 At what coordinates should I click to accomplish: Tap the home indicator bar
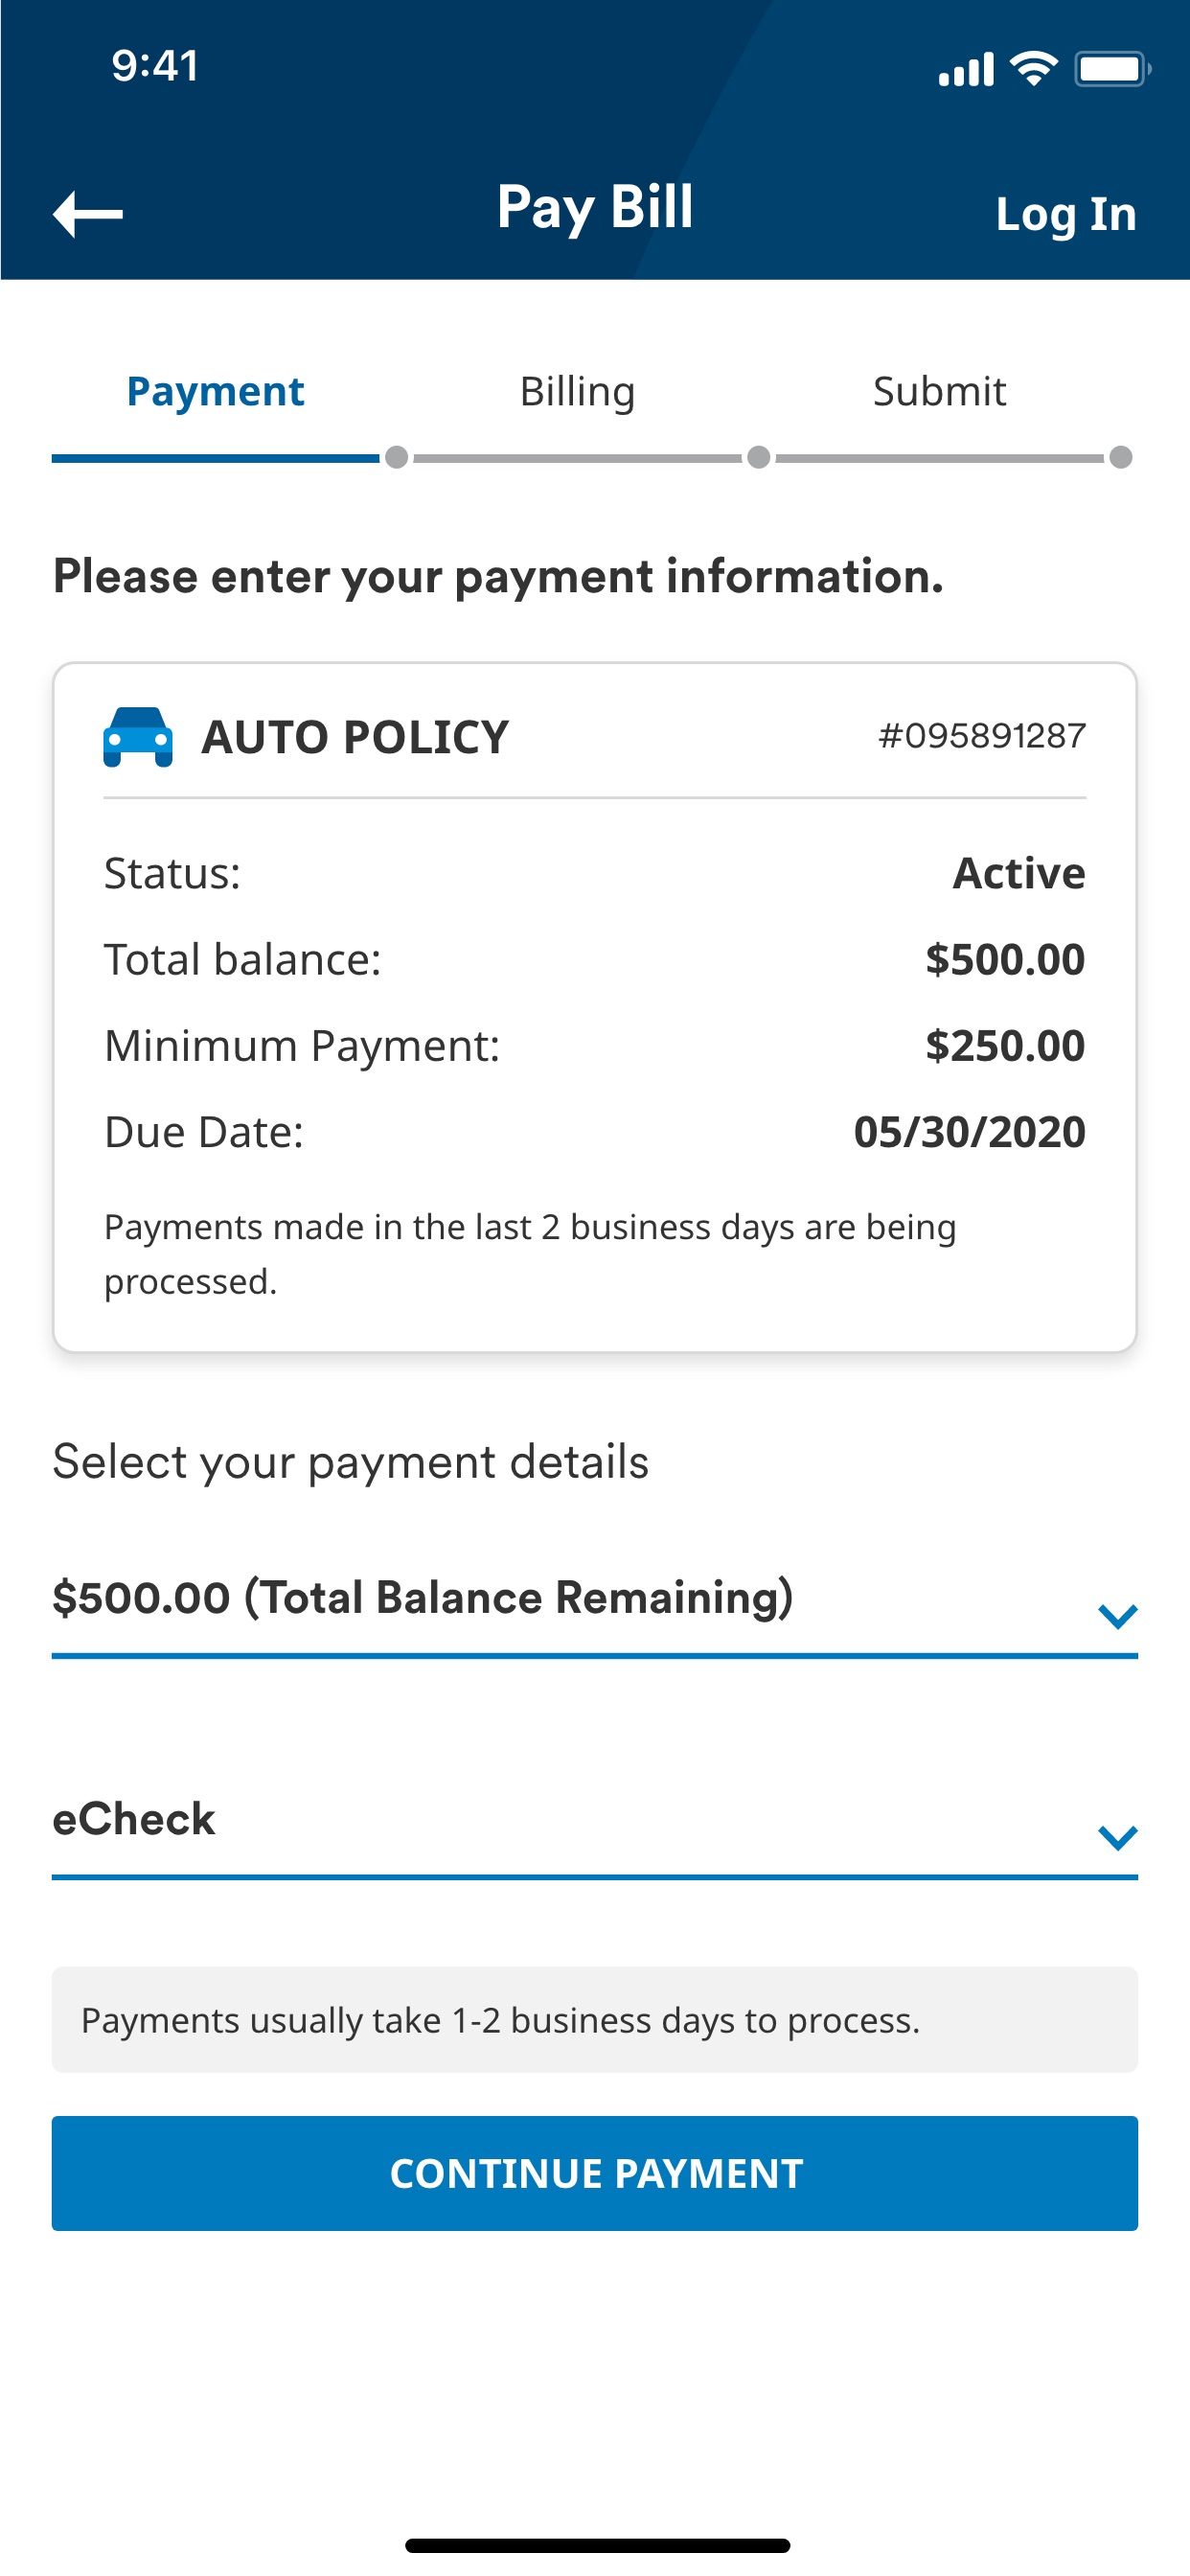[x=597, y=2545]
